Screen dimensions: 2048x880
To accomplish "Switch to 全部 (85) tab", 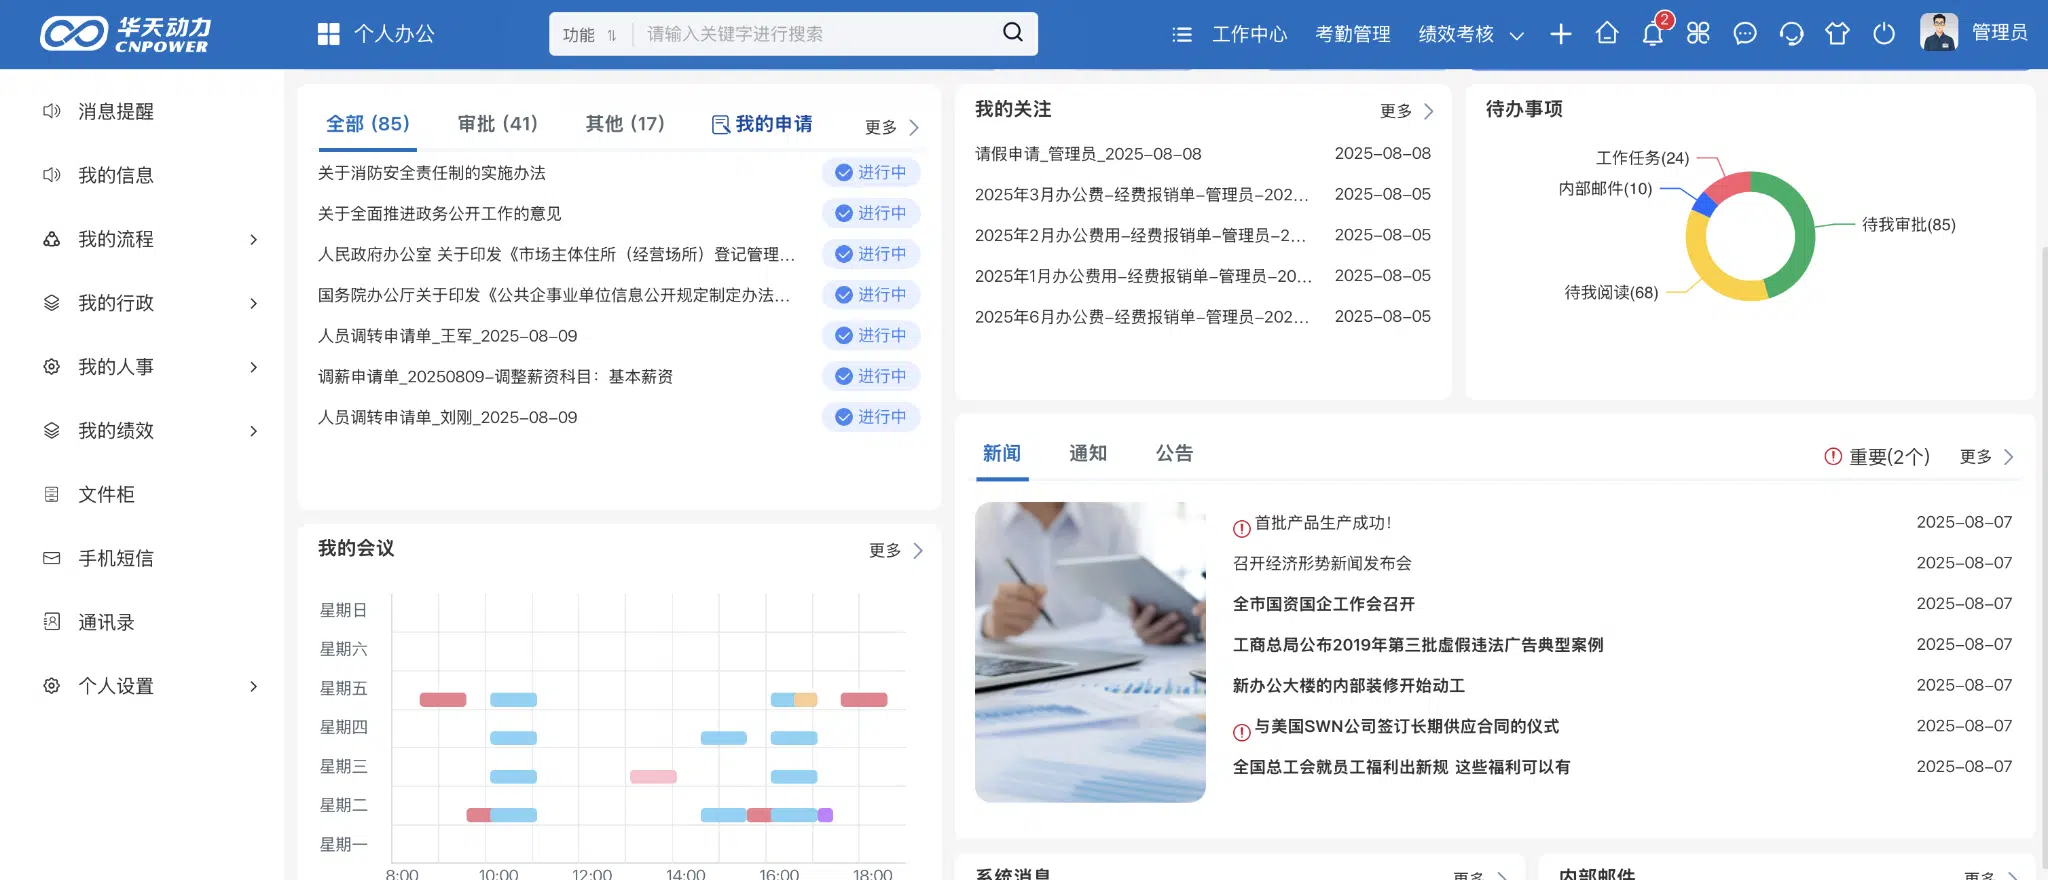I will (x=368, y=124).
